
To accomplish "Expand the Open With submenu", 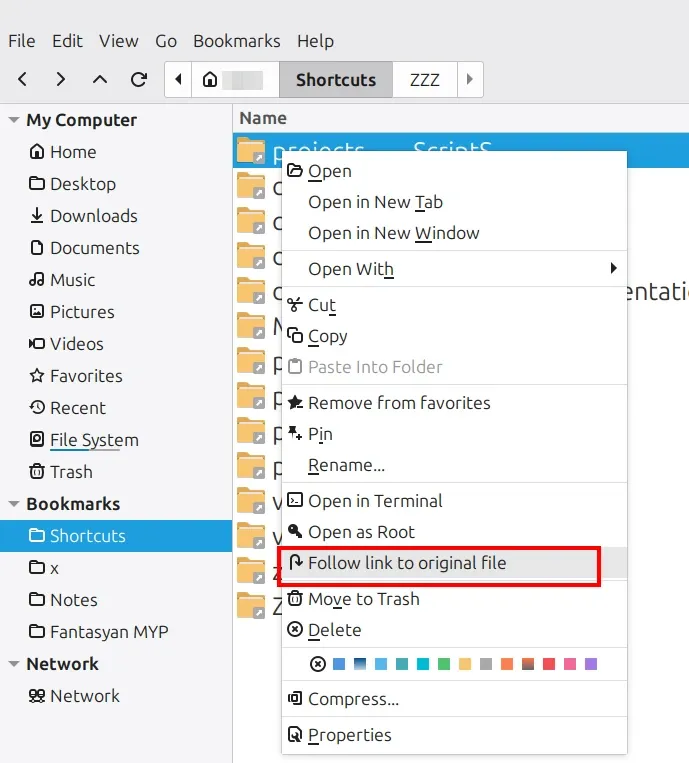I will click(x=613, y=269).
